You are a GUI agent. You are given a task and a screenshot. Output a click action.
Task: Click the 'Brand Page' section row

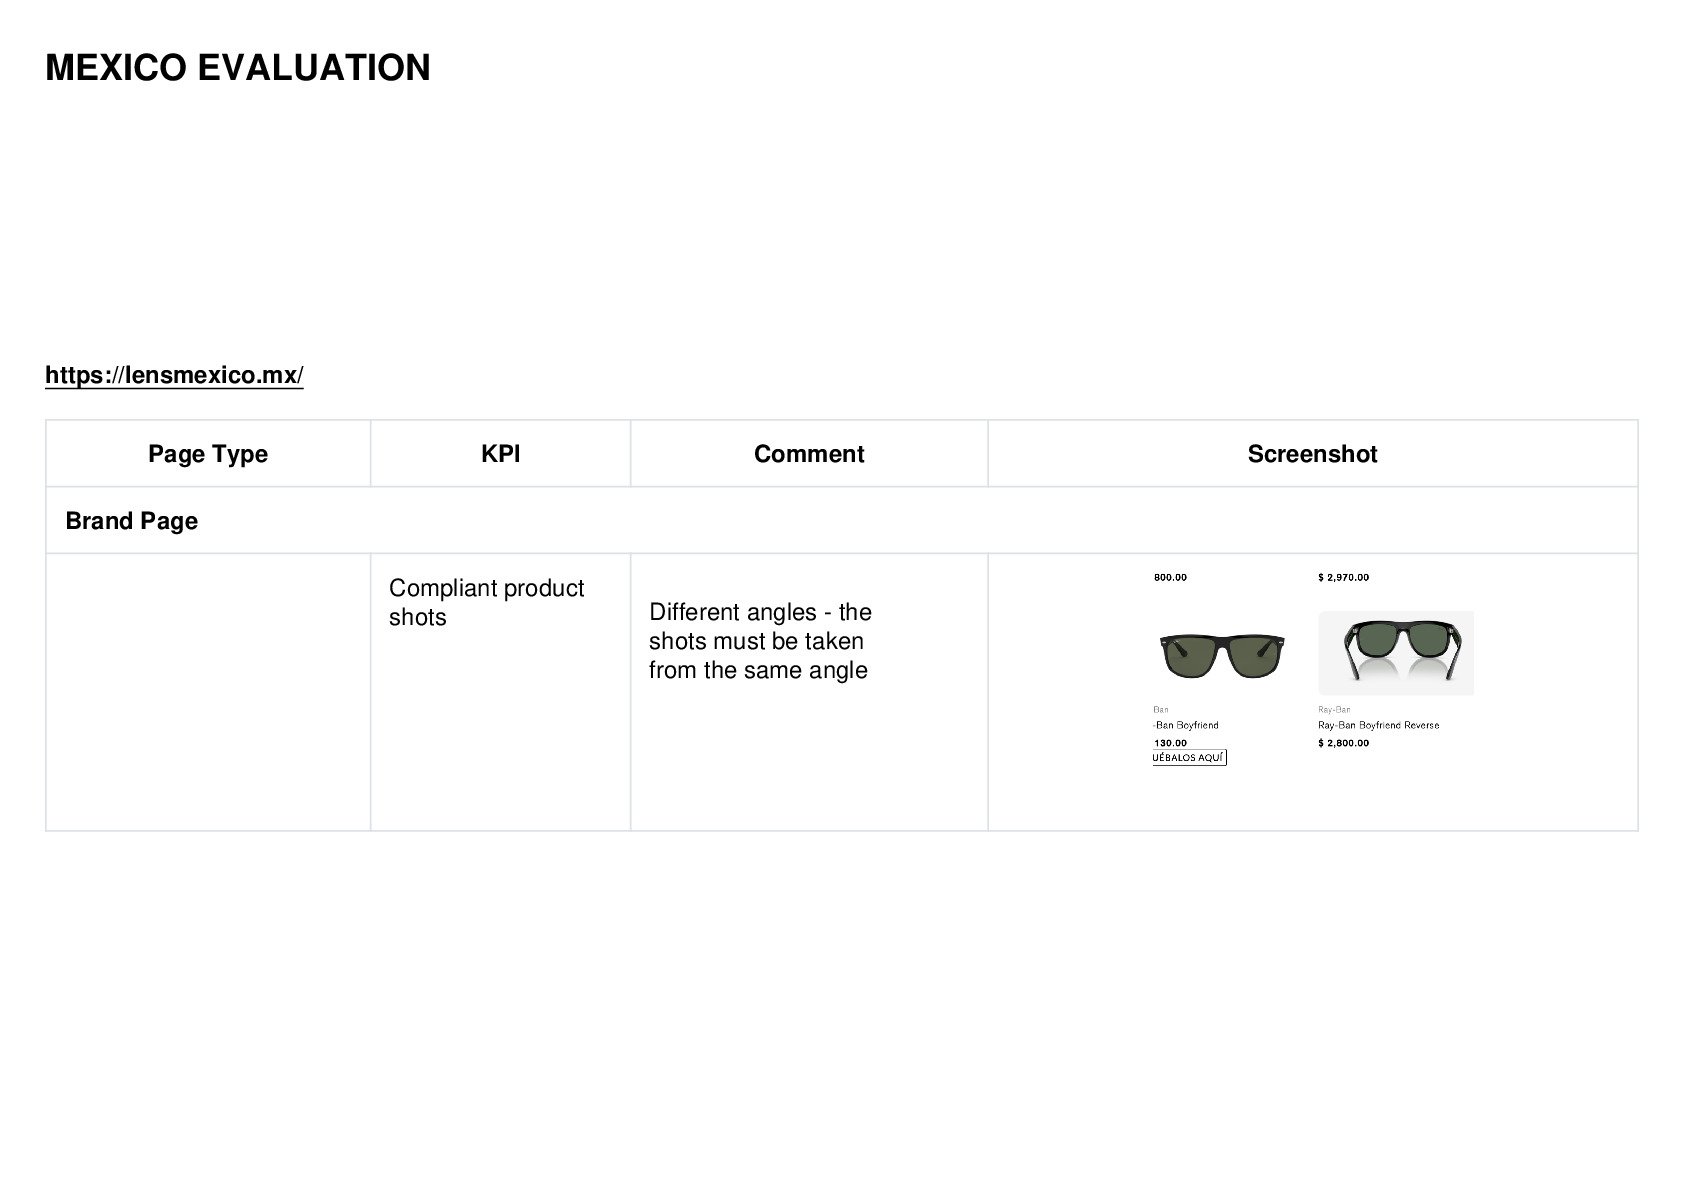click(x=841, y=521)
